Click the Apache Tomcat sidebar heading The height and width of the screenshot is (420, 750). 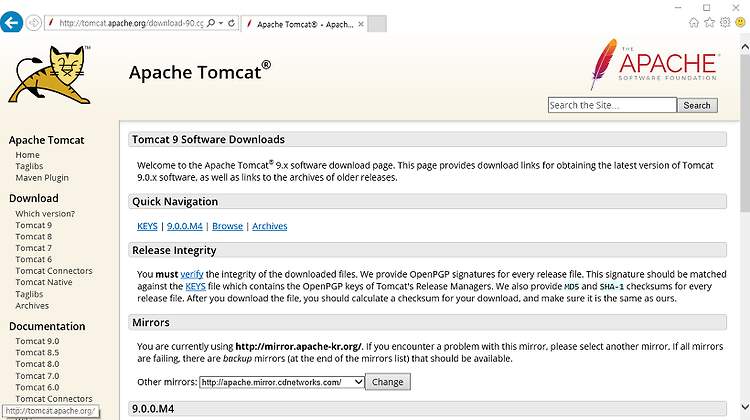[46, 140]
